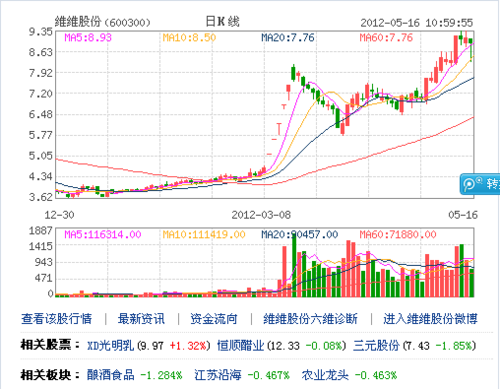500x389 pixels.
Task: Click the 日K线 chart type label
Action: click(x=222, y=22)
